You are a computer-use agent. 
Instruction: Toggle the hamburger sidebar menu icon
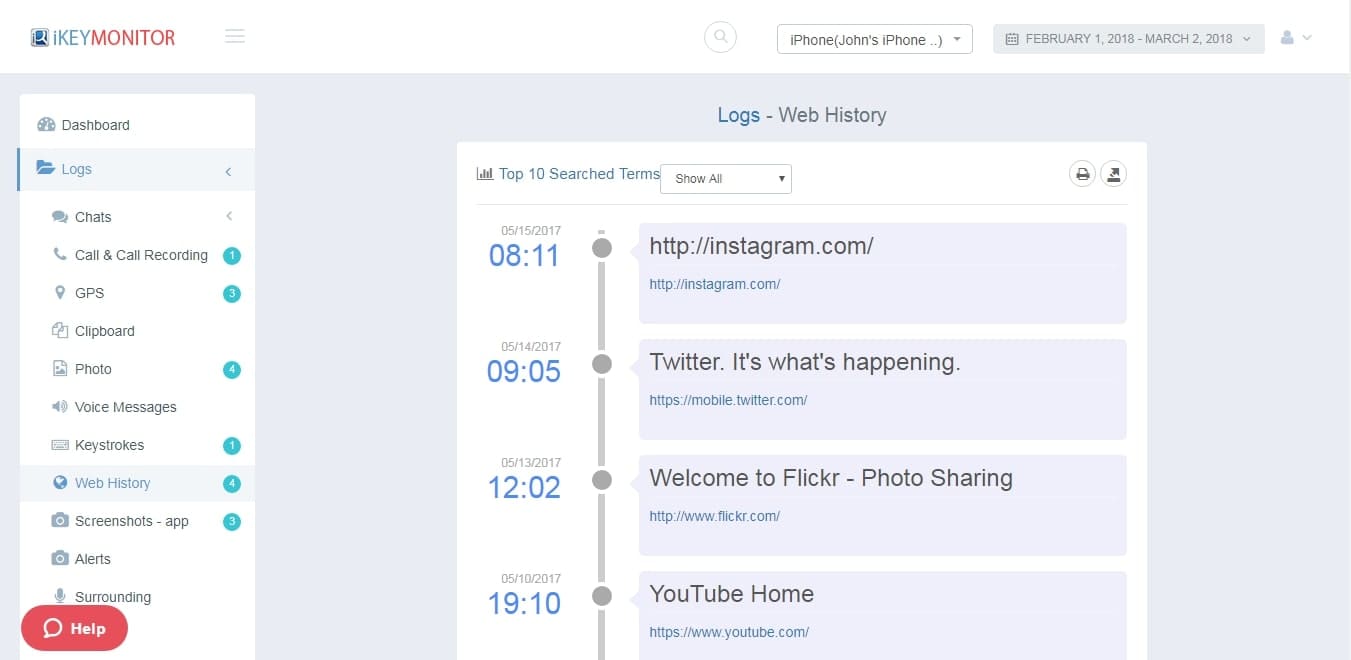235,37
